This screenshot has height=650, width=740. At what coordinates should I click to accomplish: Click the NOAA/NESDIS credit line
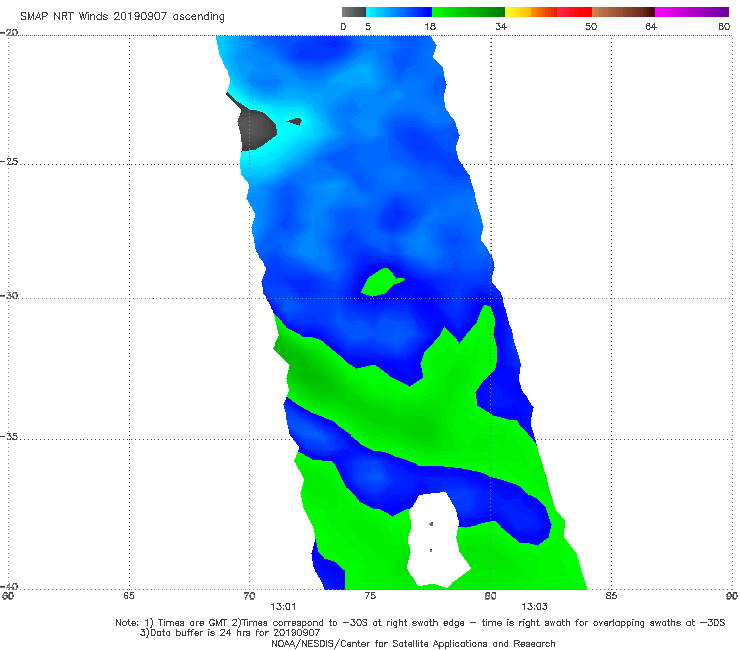coord(413,643)
